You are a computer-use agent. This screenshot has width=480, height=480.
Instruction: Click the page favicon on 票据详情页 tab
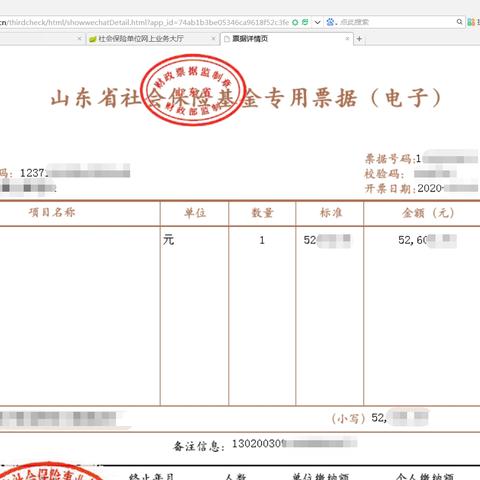point(227,39)
